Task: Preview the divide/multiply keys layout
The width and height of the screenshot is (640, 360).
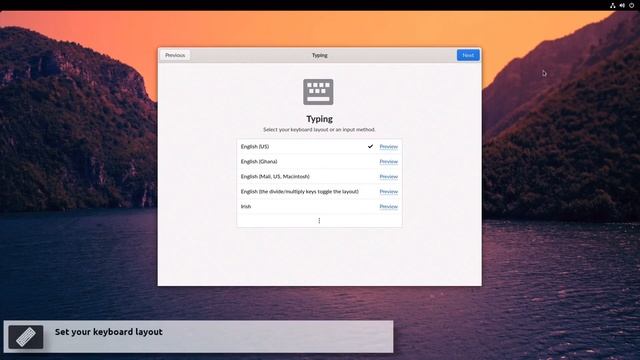Action: [388, 191]
